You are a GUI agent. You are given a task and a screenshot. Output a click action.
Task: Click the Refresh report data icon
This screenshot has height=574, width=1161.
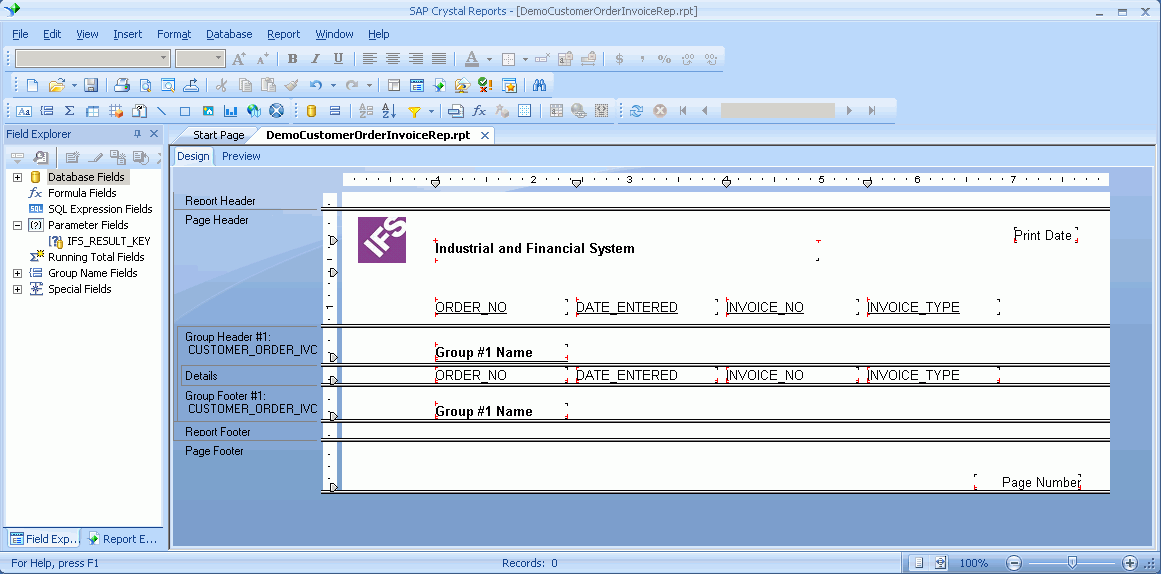click(x=636, y=111)
